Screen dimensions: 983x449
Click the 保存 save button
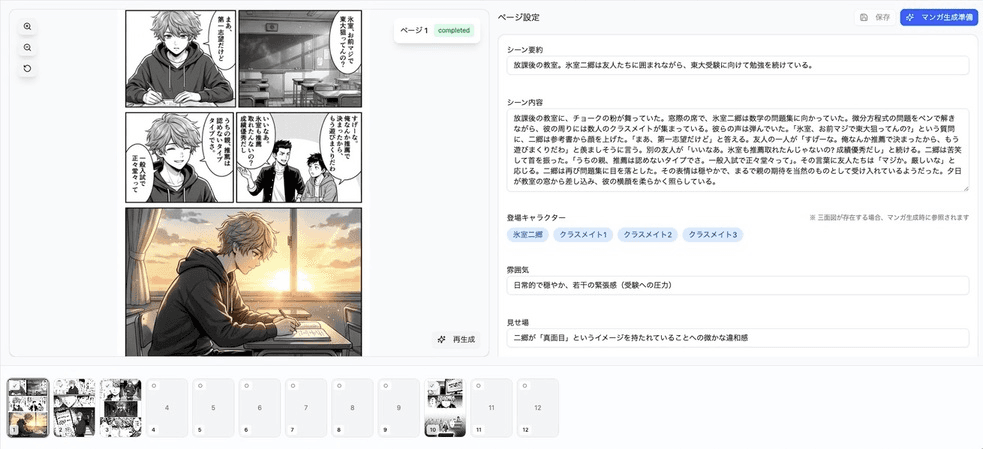coord(875,18)
